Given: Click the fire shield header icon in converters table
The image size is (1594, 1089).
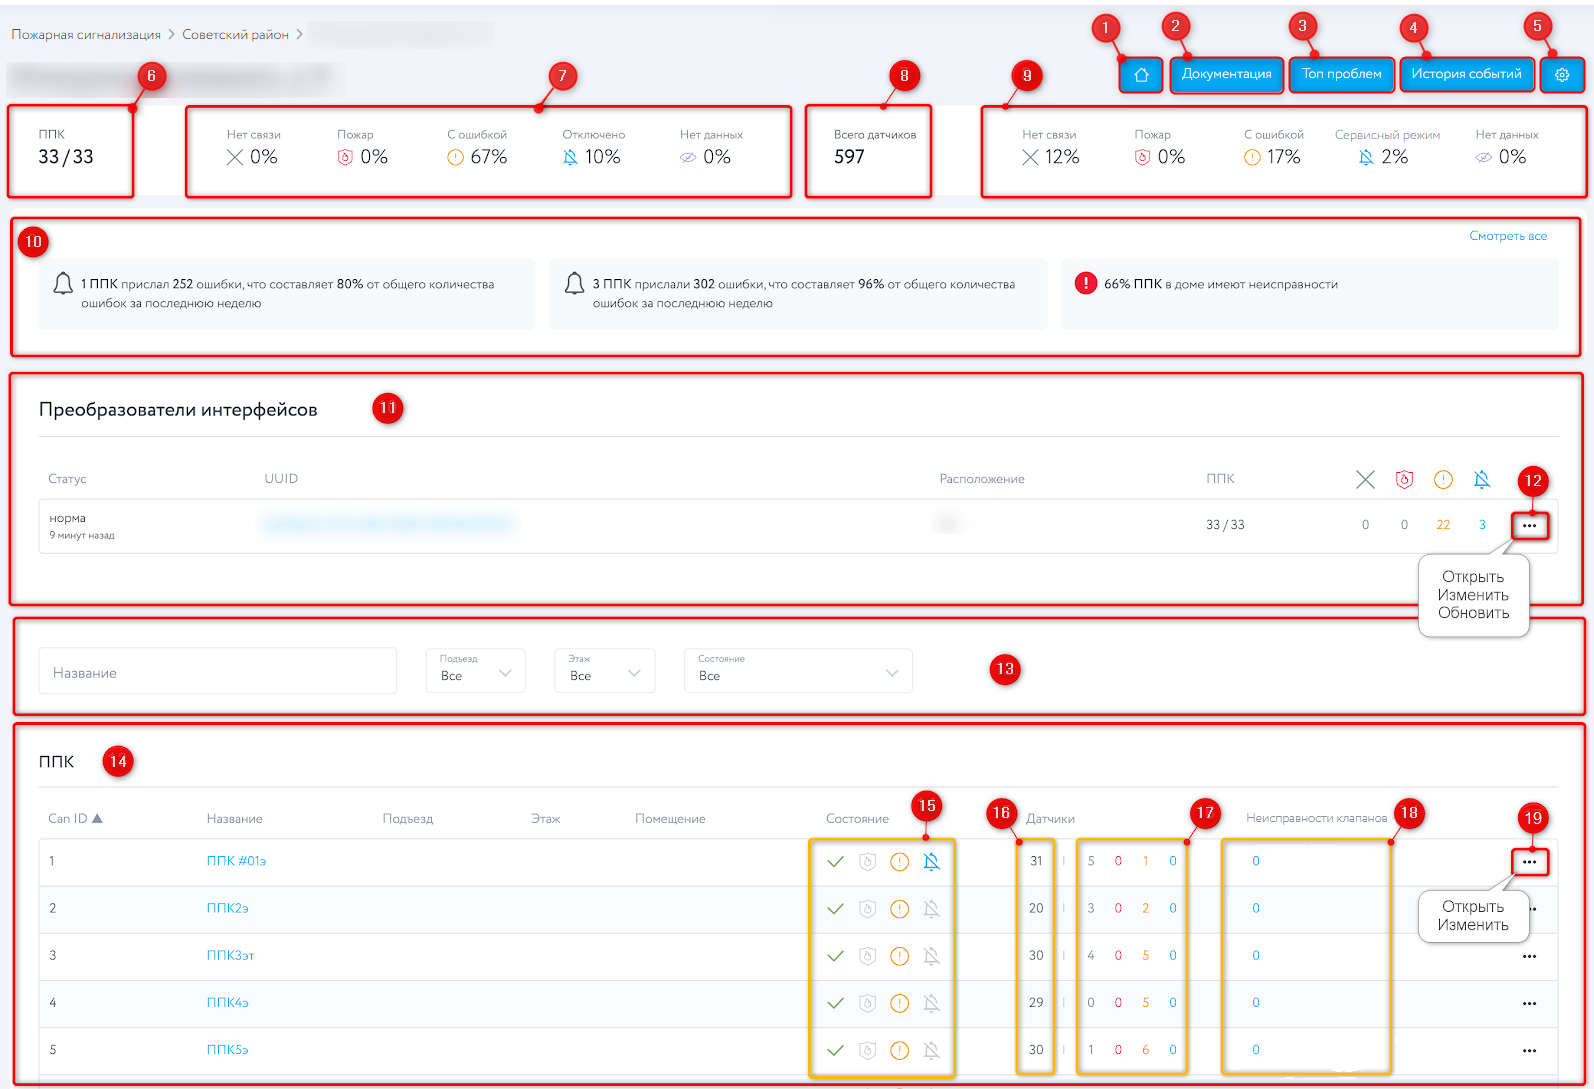Looking at the screenshot, I should coord(1404,480).
